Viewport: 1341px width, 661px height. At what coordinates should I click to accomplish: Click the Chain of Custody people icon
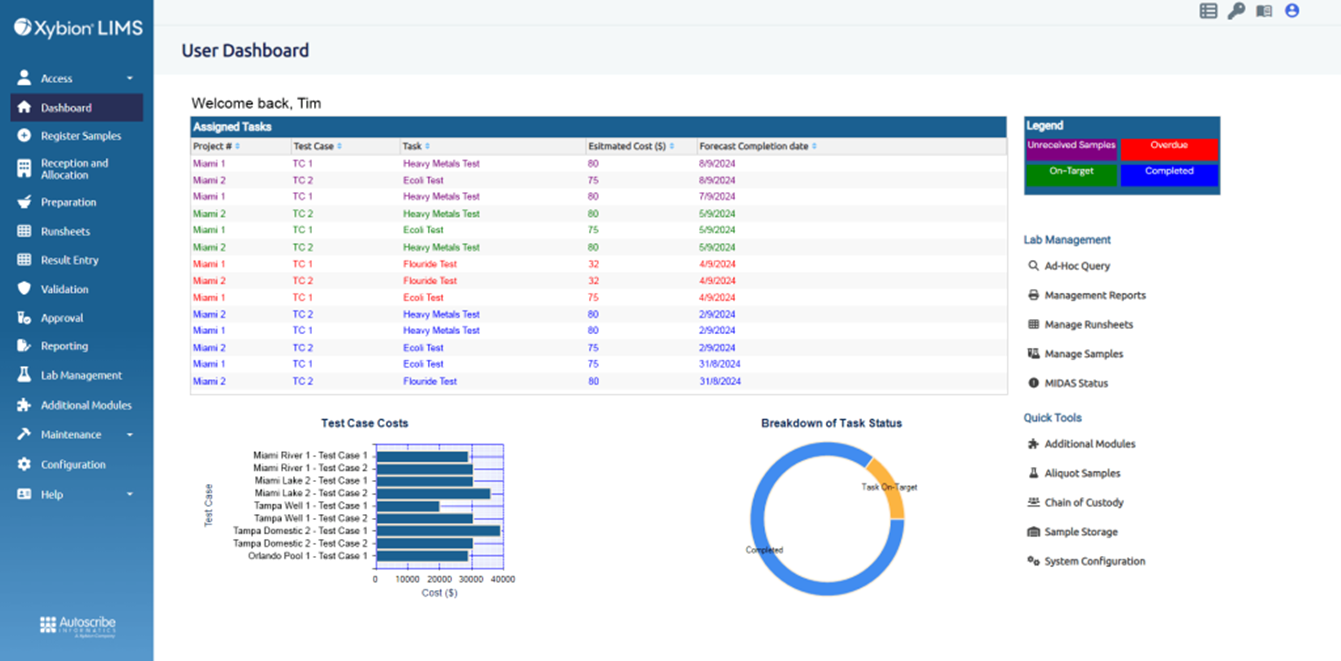coord(1034,502)
